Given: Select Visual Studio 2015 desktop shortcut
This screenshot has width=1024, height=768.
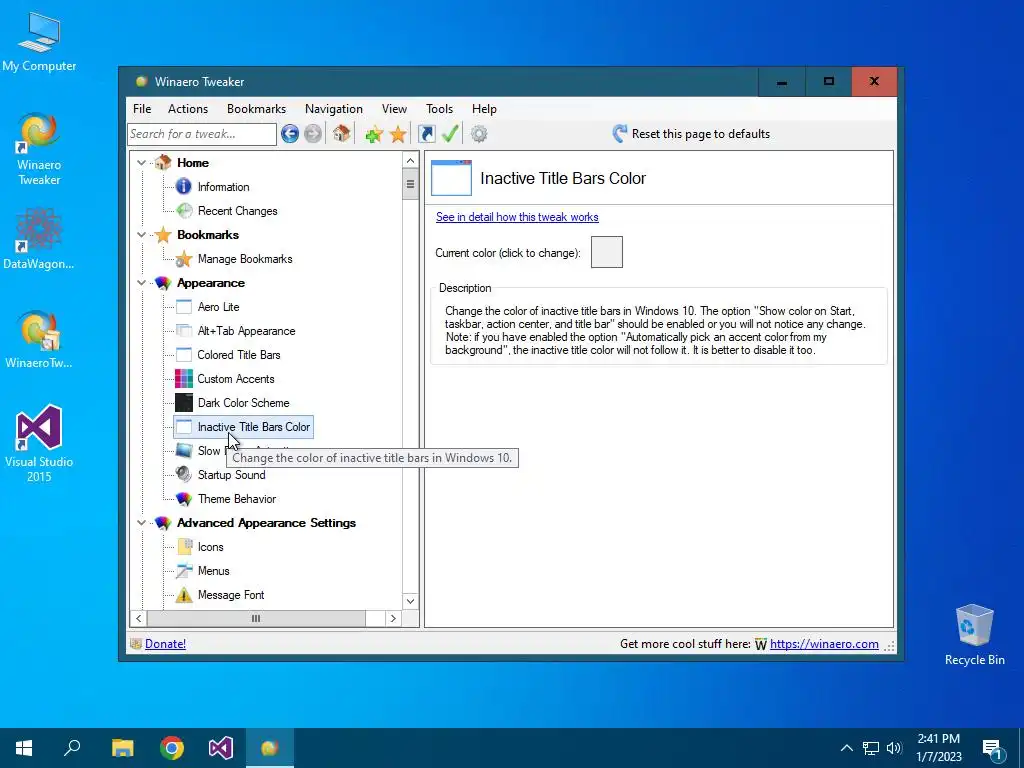Looking at the screenshot, I should point(39,444).
